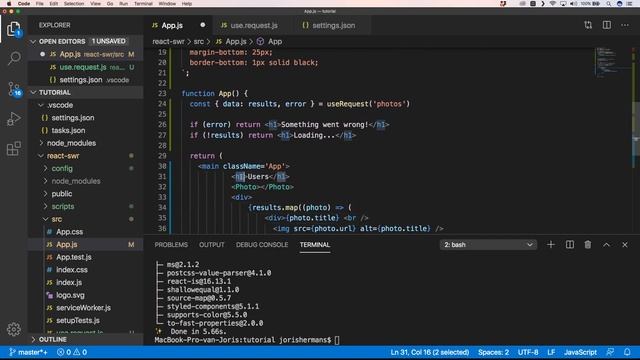Open the Manage gear in activity bar
The width and height of the screenshot is (640, 360).
13,329
